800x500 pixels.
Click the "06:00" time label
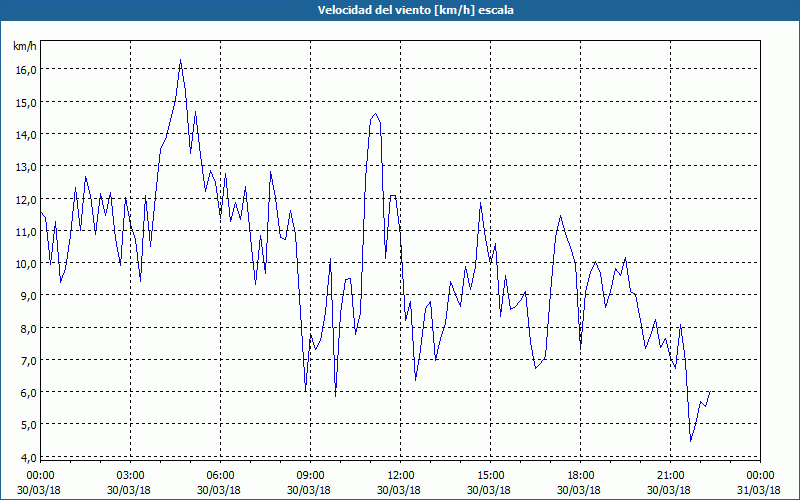[220, 476]
